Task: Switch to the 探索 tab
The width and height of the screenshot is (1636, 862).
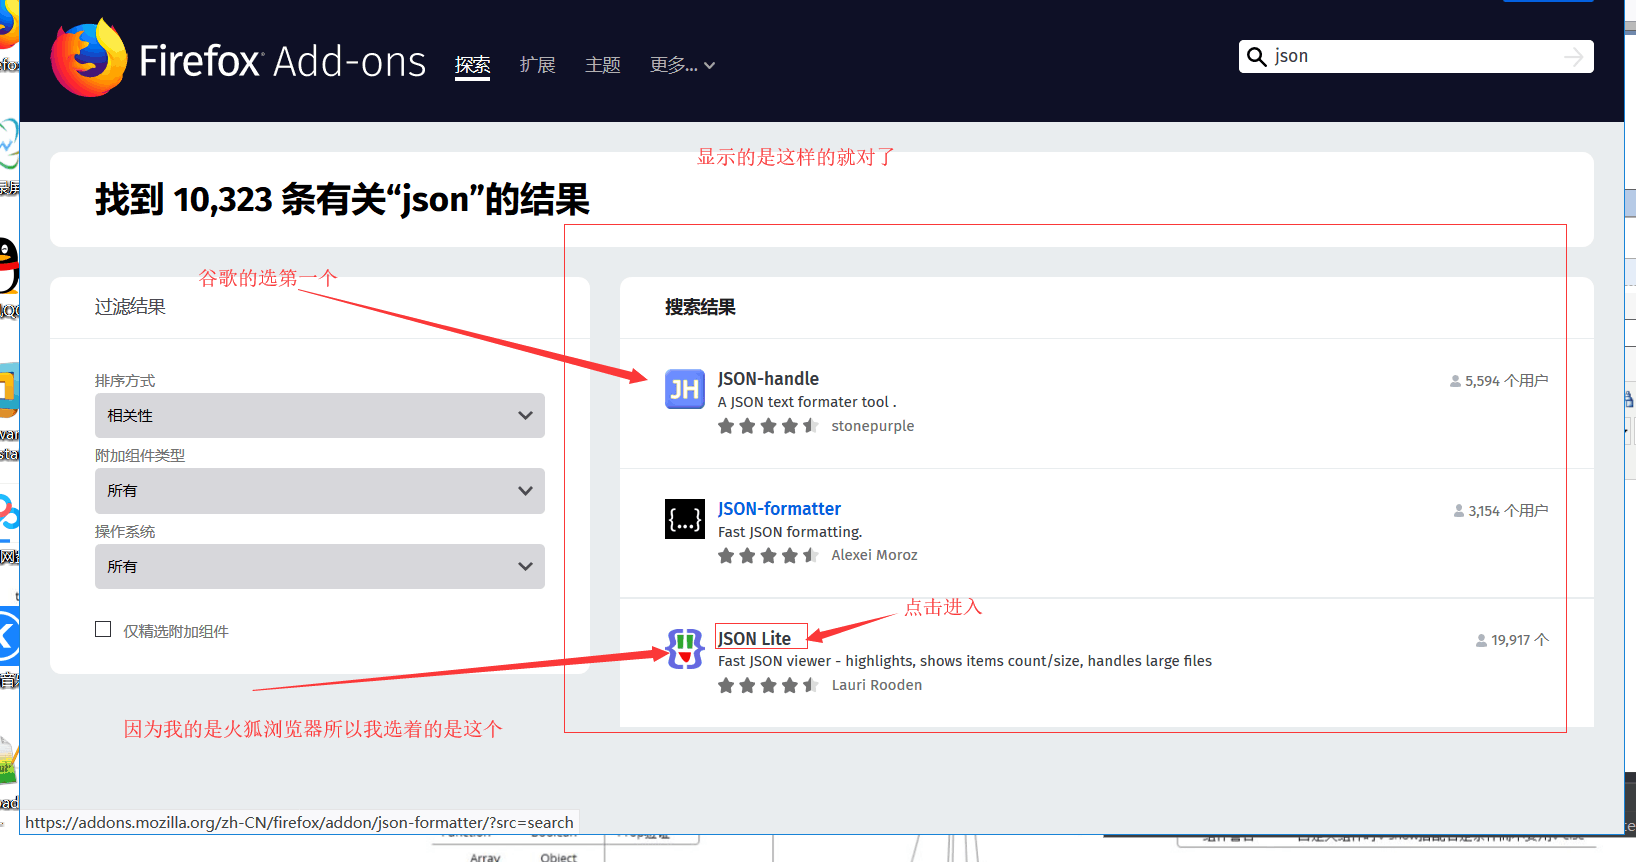Action: click(472, 65)
